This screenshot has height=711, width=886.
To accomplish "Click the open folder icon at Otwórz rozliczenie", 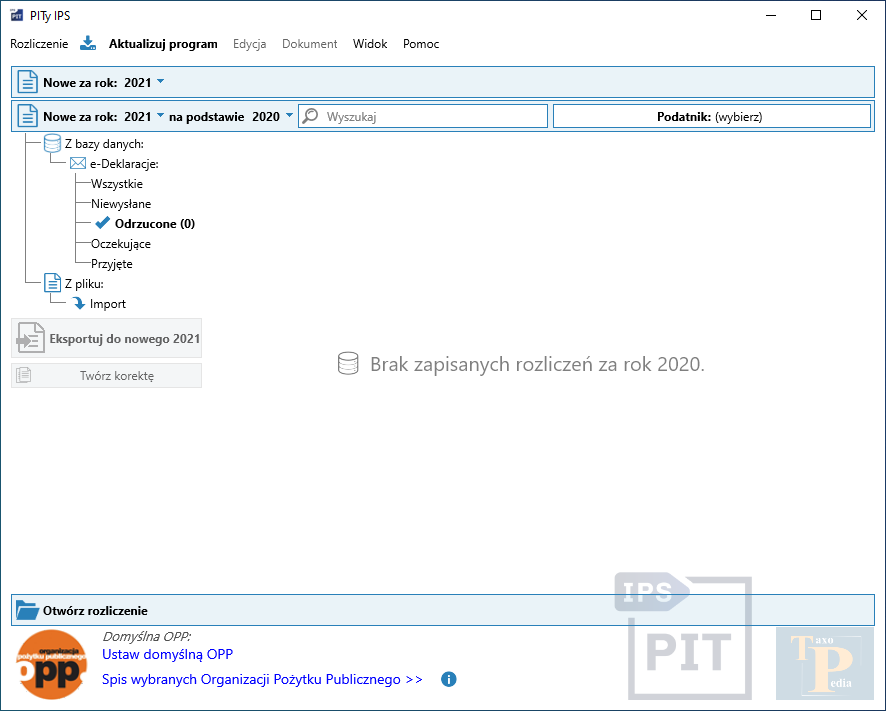I will tap(27, 610).
